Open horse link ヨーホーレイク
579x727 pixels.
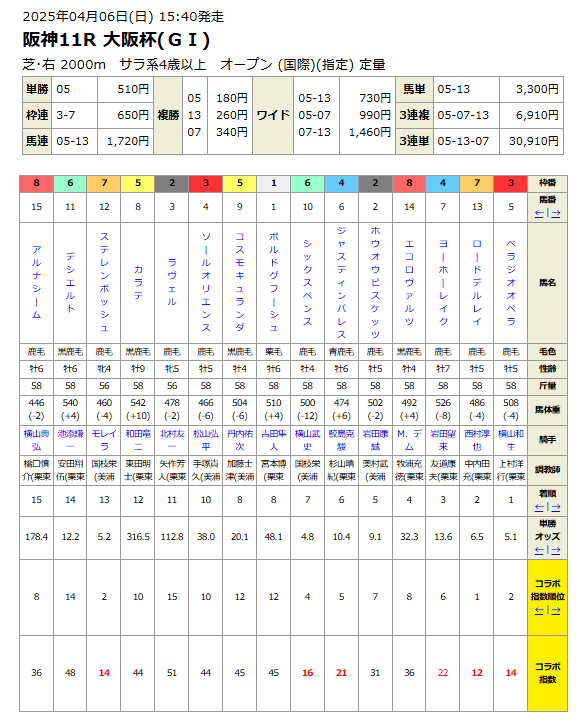[443, 283]
